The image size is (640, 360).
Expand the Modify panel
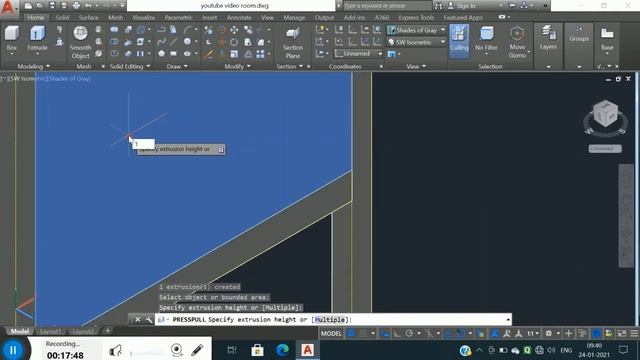[x=237, y=66]
